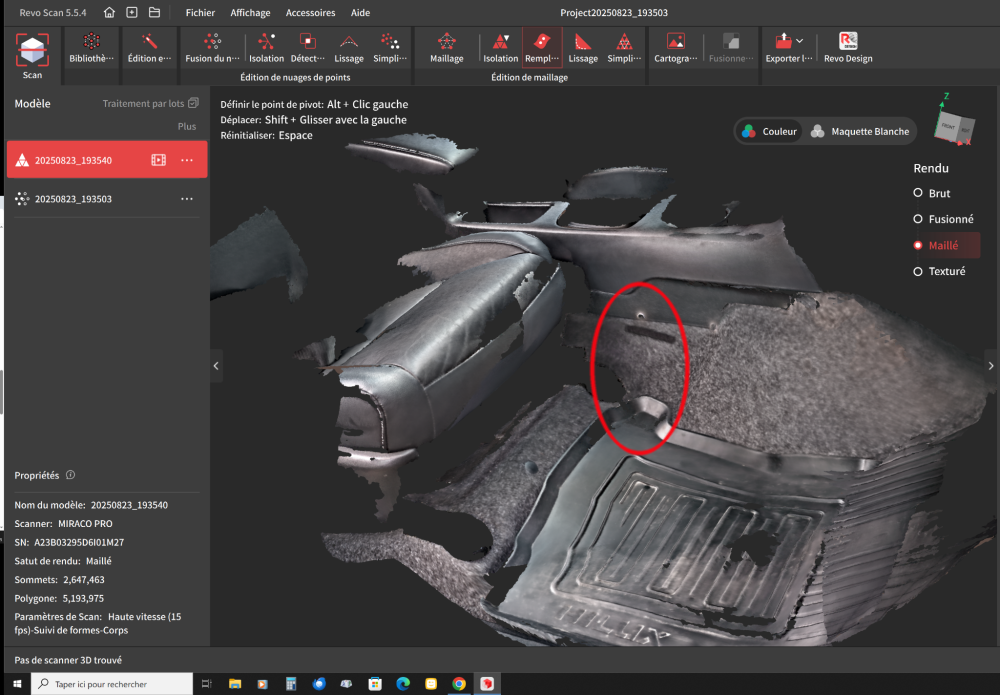
Task: Click Nom du modèle value 20250823_193540
Action: [x=129, y=505]
